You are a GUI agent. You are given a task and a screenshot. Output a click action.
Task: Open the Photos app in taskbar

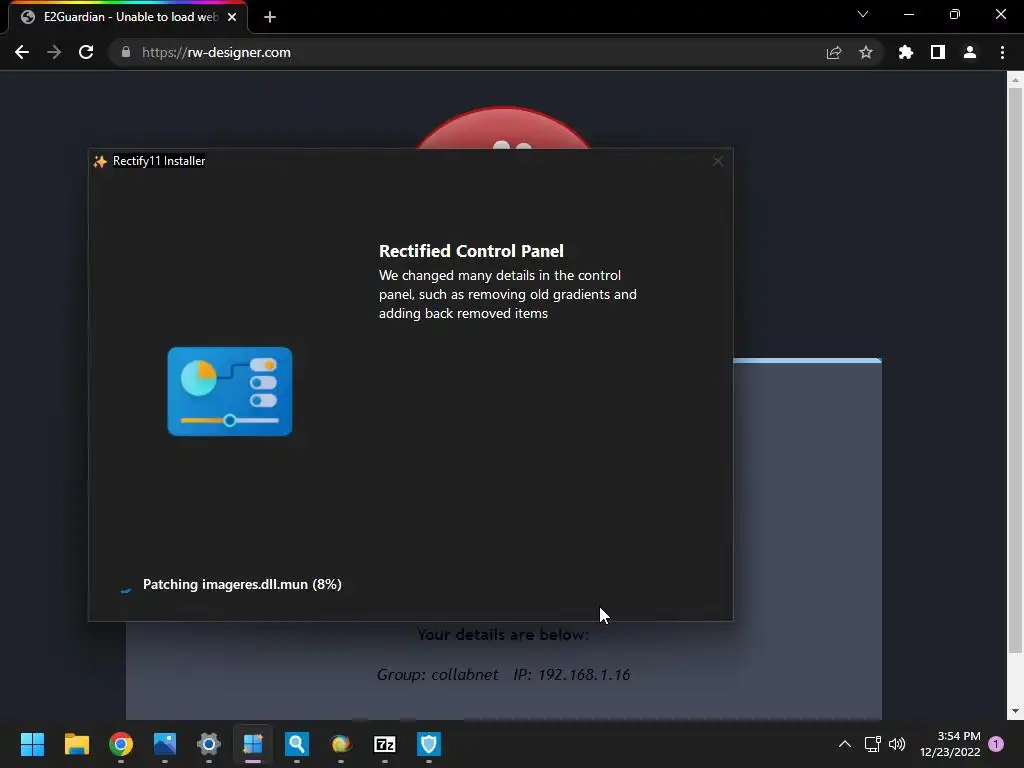click(x=165, y=744)
